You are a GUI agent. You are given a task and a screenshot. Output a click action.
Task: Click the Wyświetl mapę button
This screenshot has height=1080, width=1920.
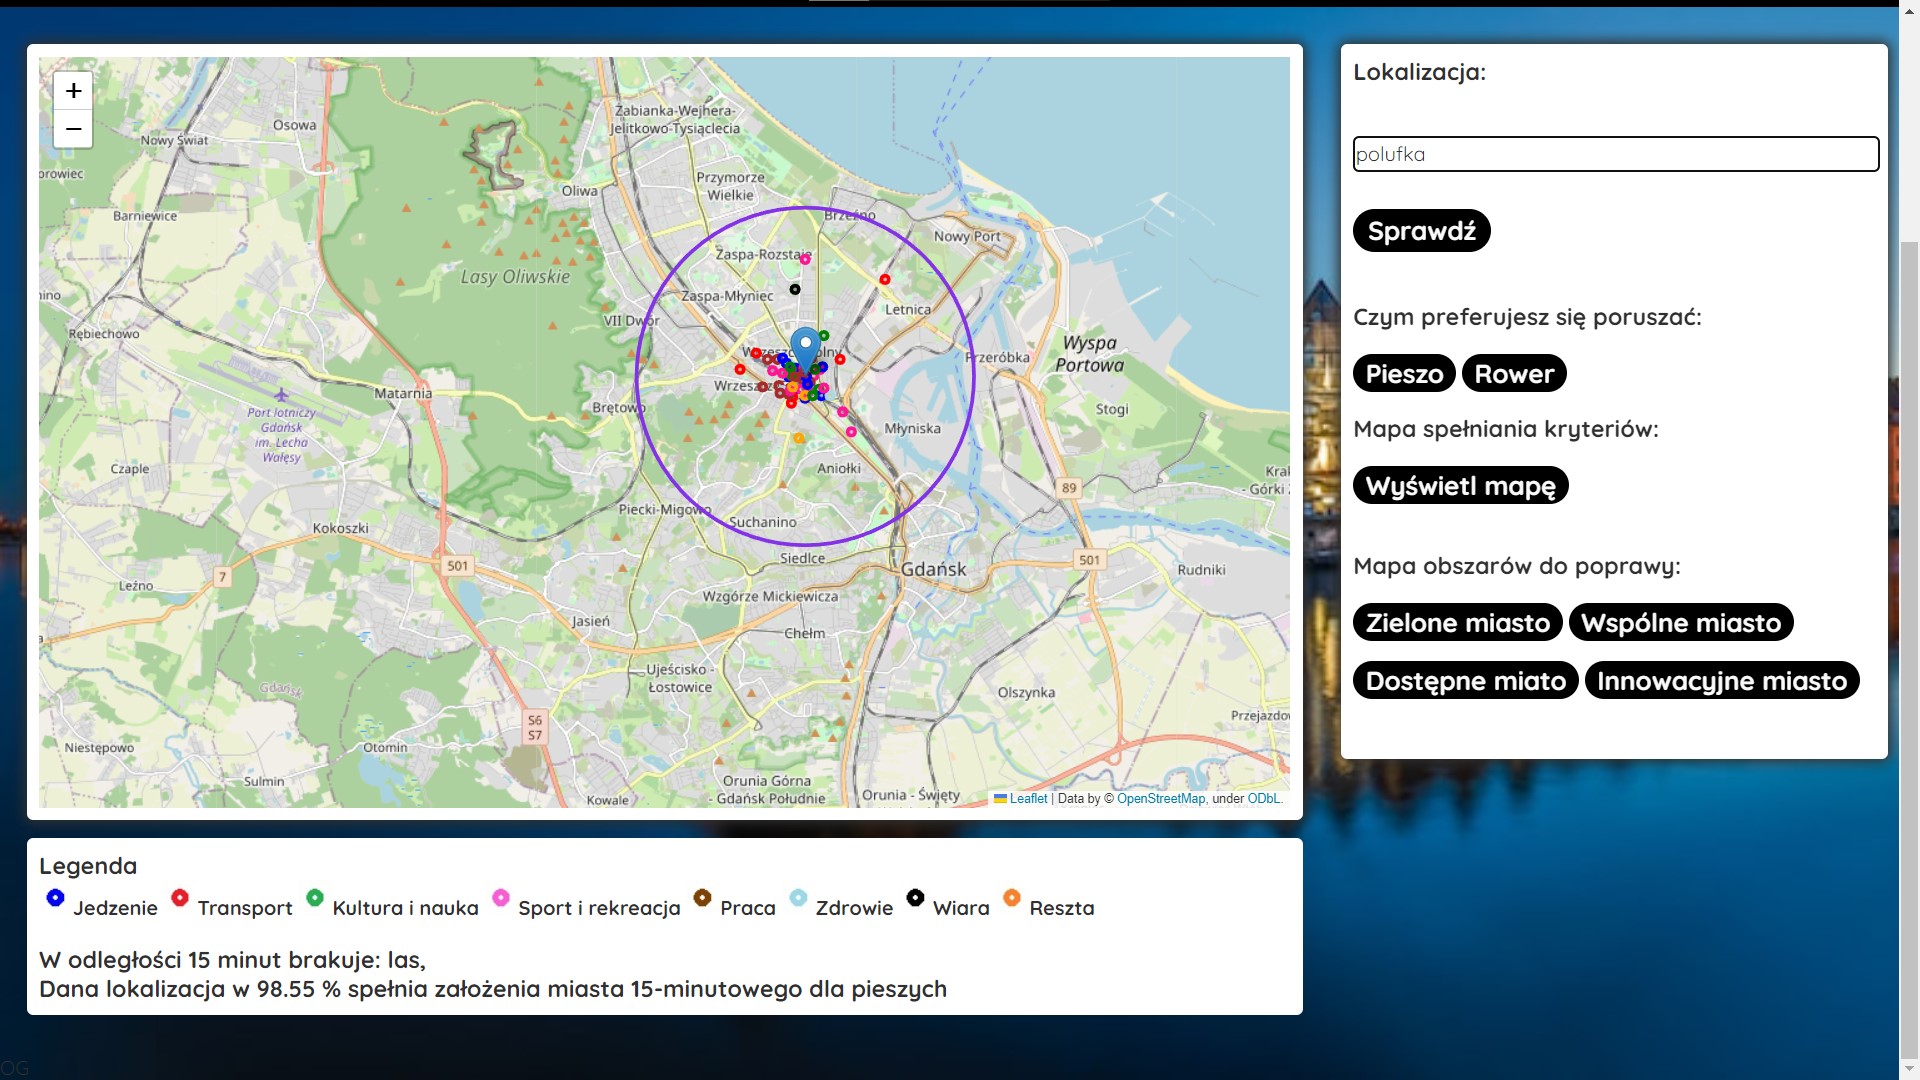[x=1460, y=486]
